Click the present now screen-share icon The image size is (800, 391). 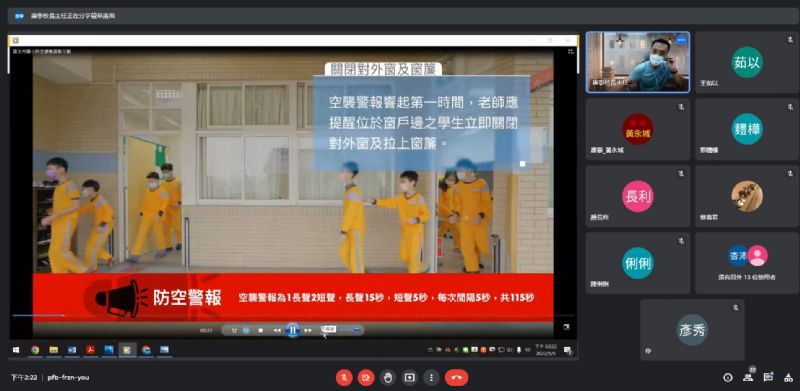pyautogui.click(x=409, y=378)
